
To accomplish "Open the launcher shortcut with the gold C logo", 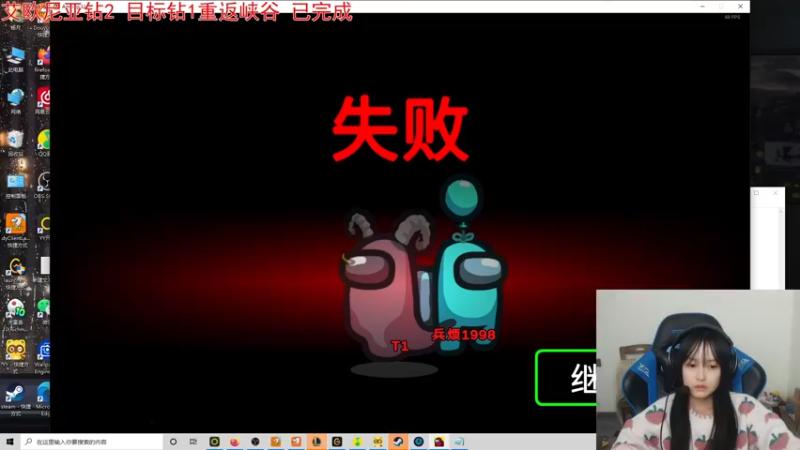I will tap(15, 272).
